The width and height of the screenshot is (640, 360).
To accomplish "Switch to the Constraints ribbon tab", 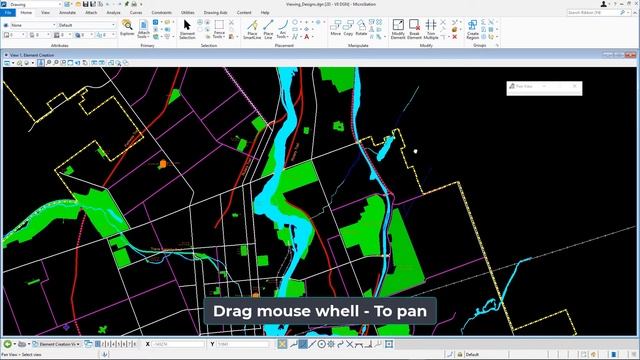I will coord(162,13).
